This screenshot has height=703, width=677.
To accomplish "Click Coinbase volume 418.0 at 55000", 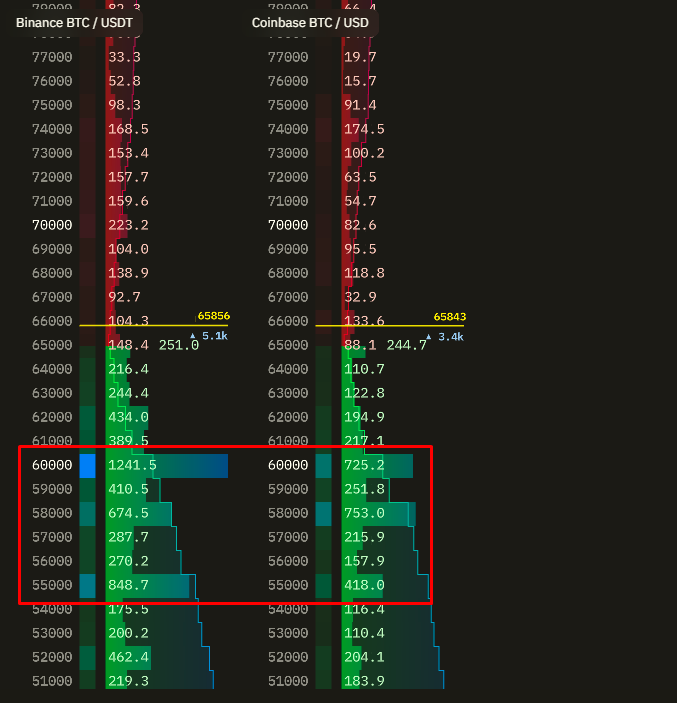I will tap(364, 585).
